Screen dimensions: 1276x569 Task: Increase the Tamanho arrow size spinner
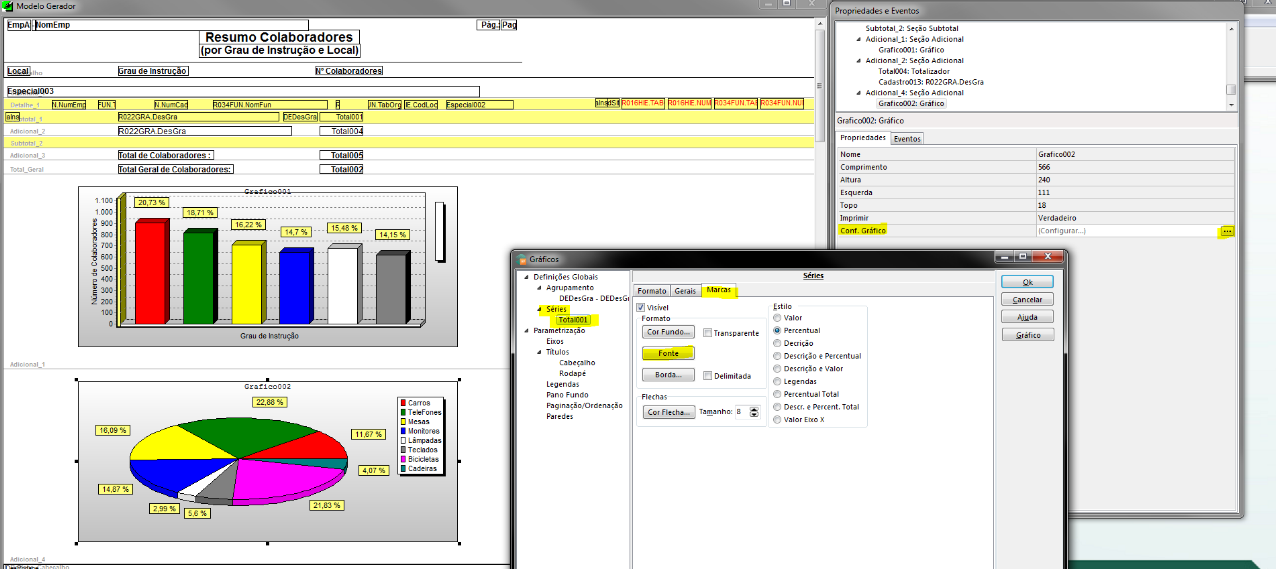pyautogui.click(x=754, y=408)
